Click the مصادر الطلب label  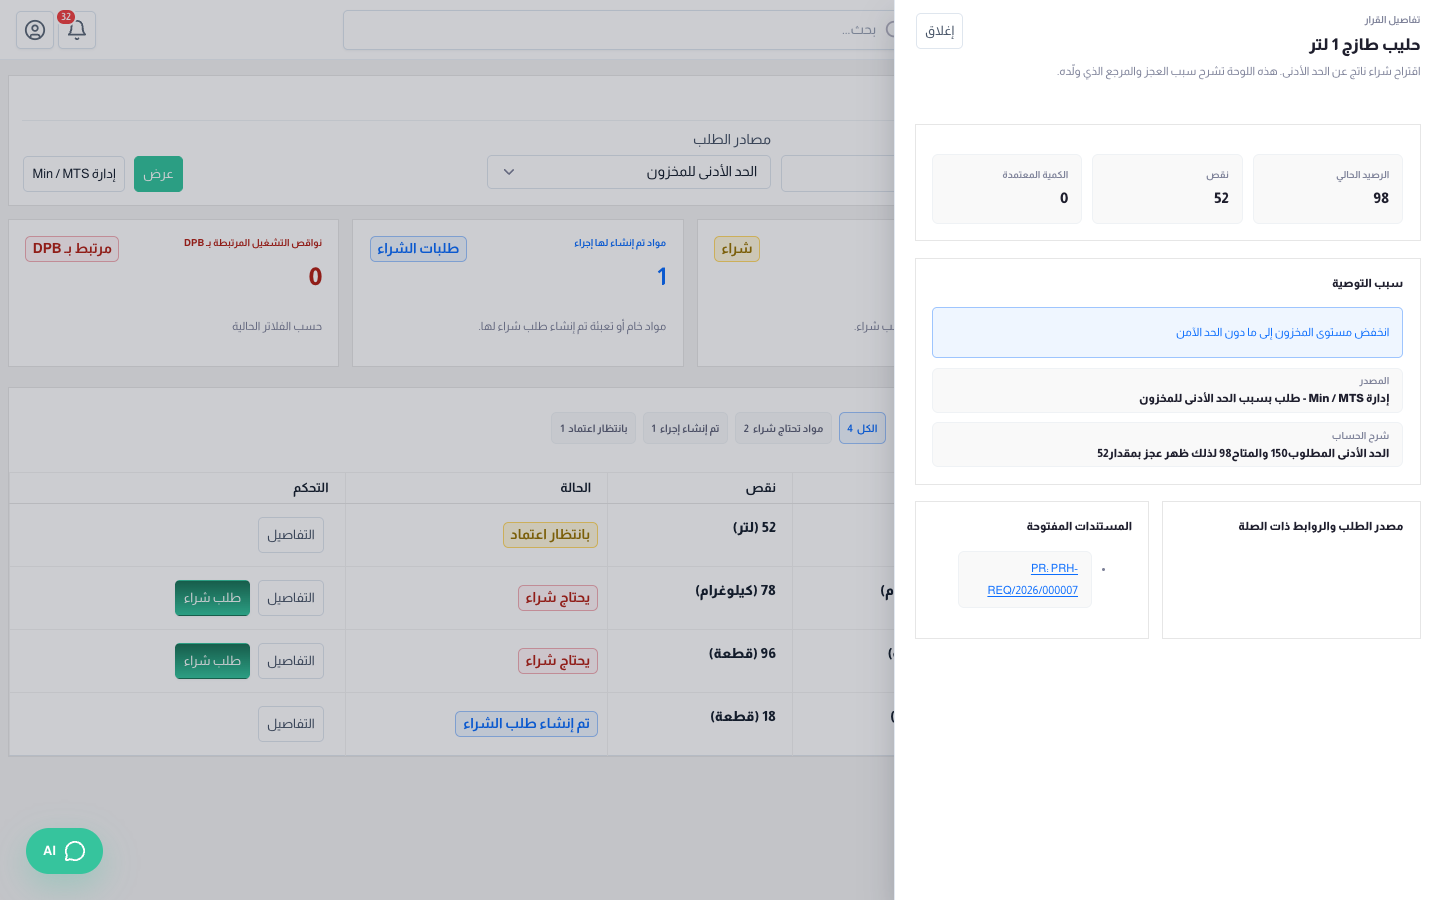tap(732, 140)
